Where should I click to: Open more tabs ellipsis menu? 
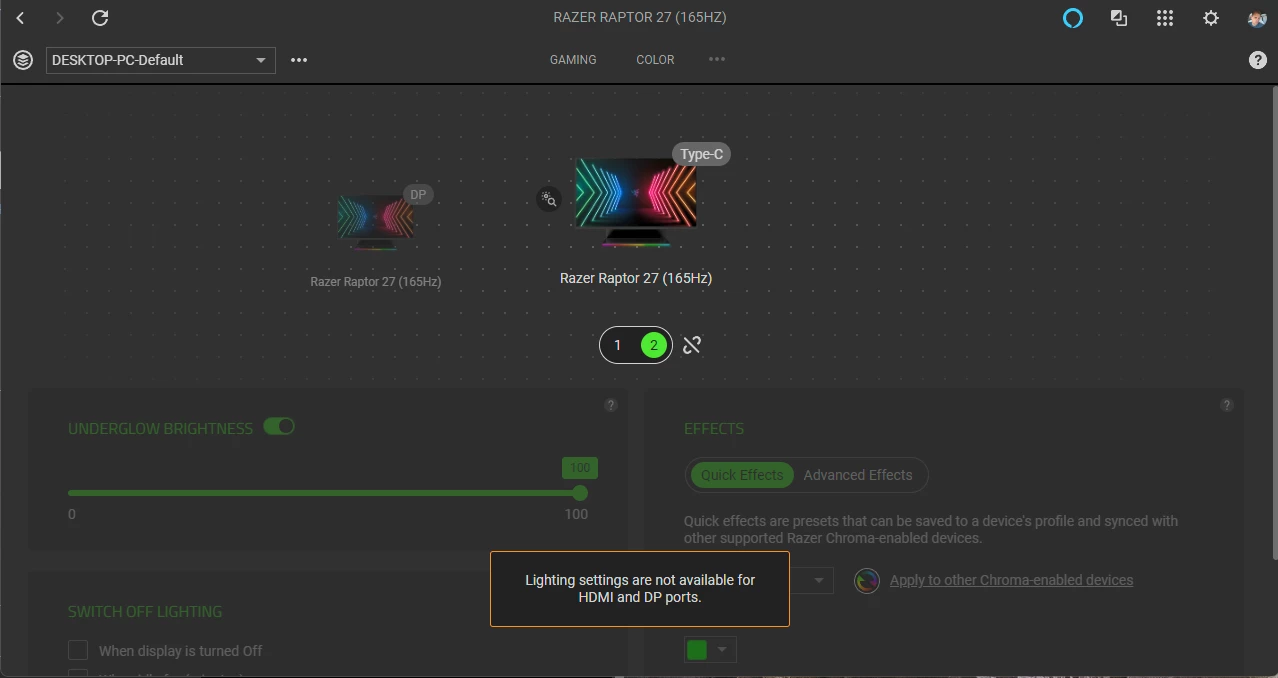click(x=717, y=59)
